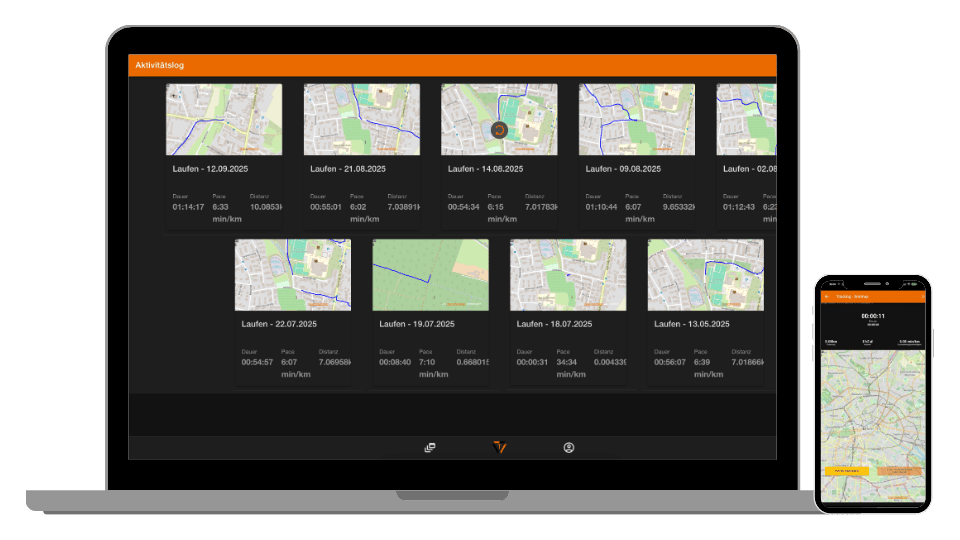
Task: Click duration value 00:00:31
Action: pyautogui.click(x=533, y=362)
